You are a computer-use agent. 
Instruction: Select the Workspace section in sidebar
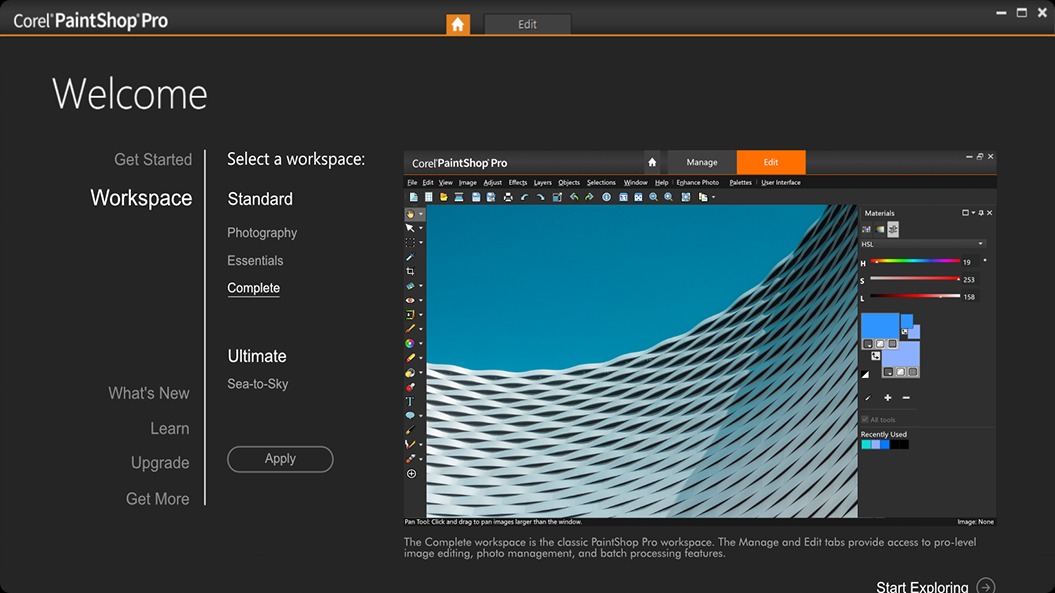click(x=141, y=198)
